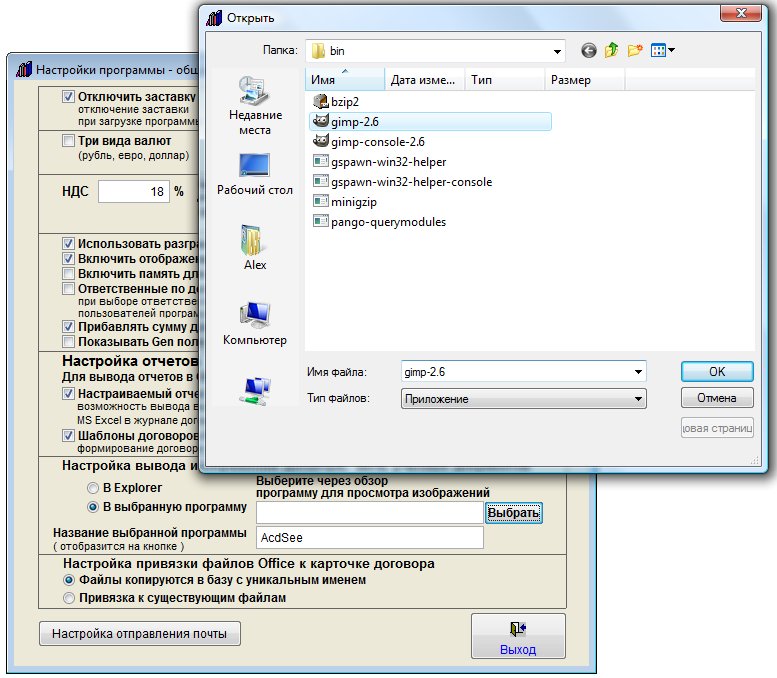
Task: Sort files by Дата изменения column
Action: pos(424,80)
